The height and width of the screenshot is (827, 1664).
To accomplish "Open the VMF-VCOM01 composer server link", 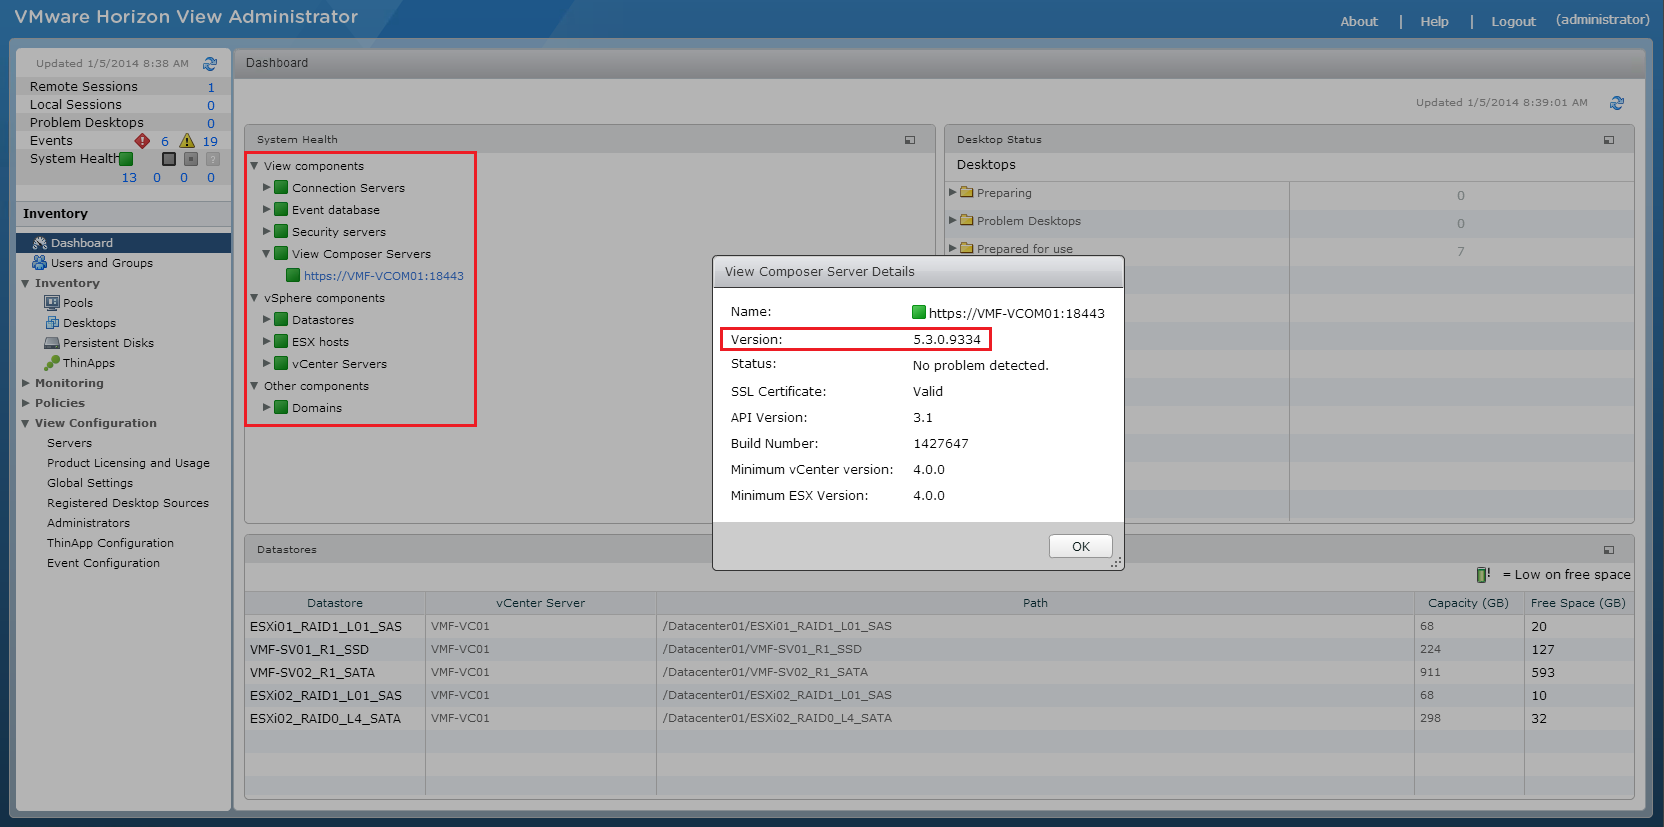I will point(383,276).
